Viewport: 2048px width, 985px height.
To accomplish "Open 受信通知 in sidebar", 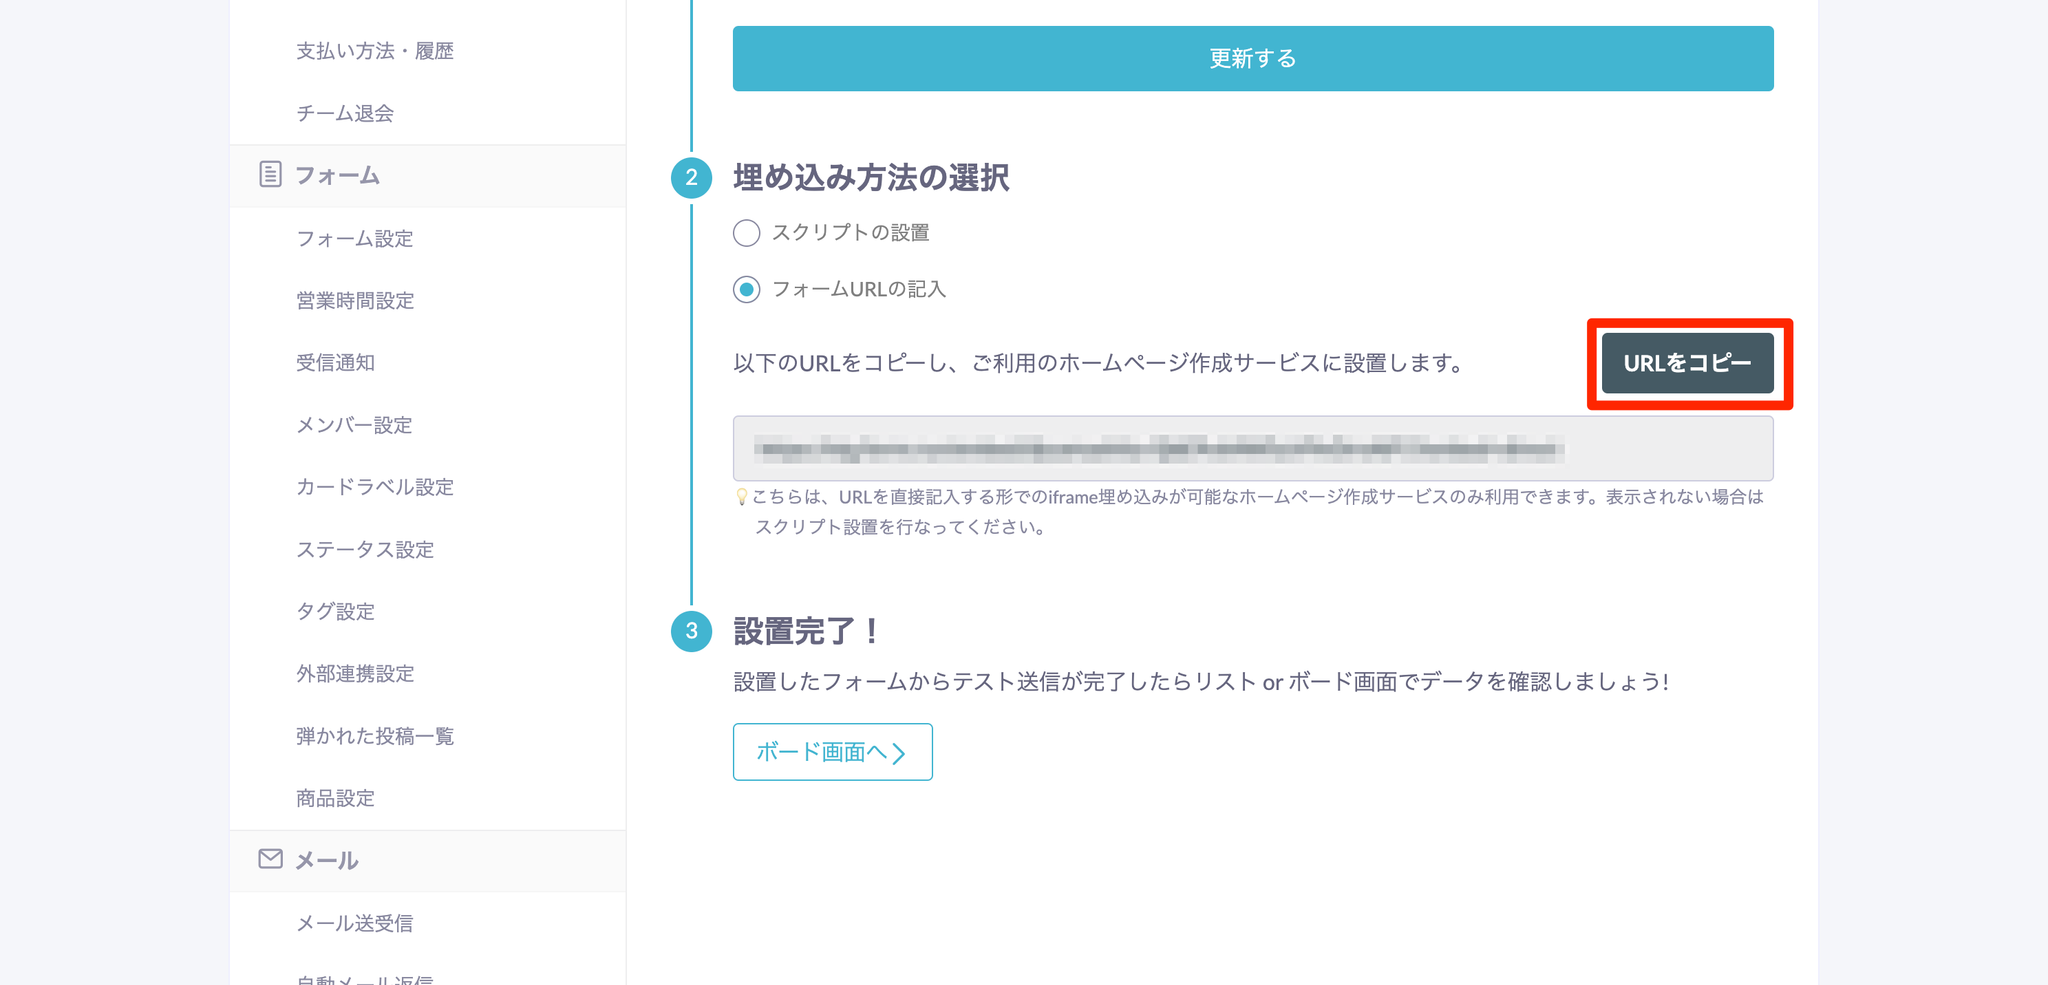I will pyautogui.click(x=335, y=363).
